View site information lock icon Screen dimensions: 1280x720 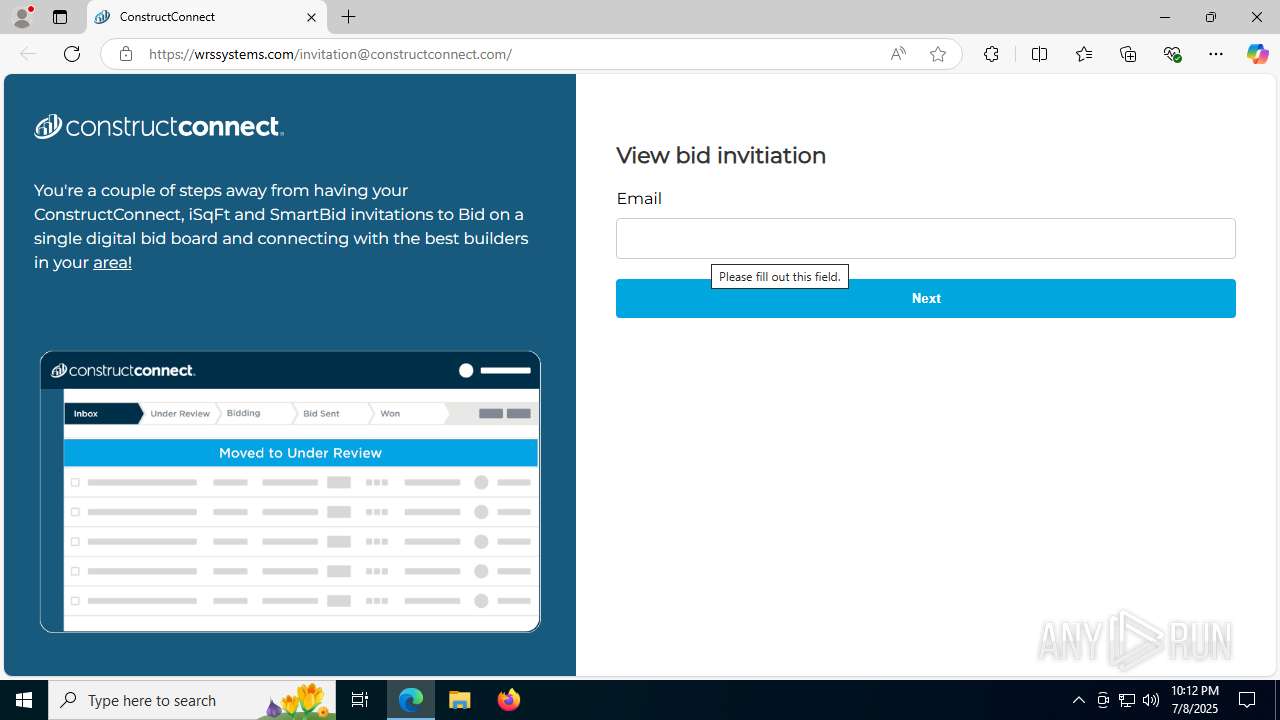[125, 54]
